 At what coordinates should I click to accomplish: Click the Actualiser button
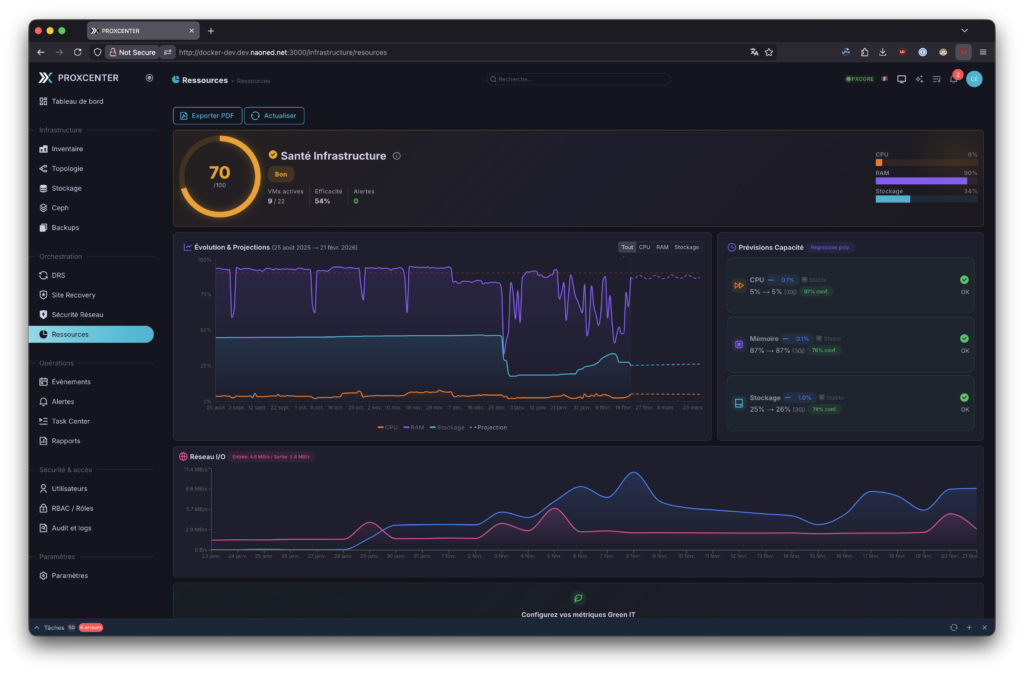tap(274, 116)
